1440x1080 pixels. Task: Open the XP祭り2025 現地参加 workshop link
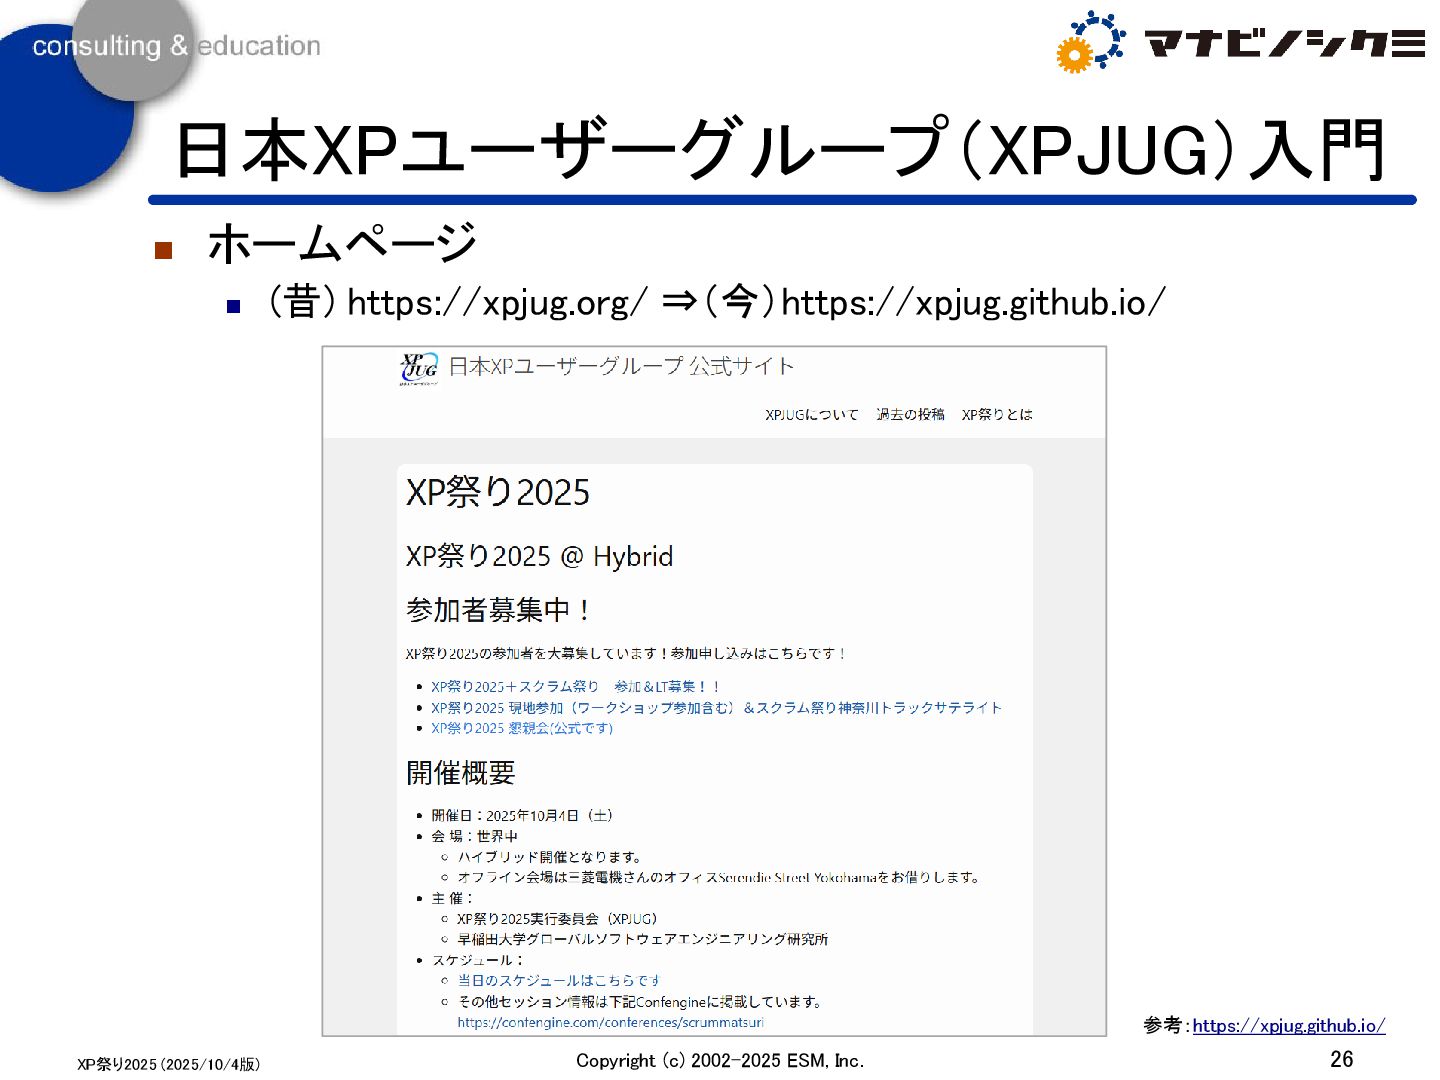pyautogui.click(x=716, y=707)
